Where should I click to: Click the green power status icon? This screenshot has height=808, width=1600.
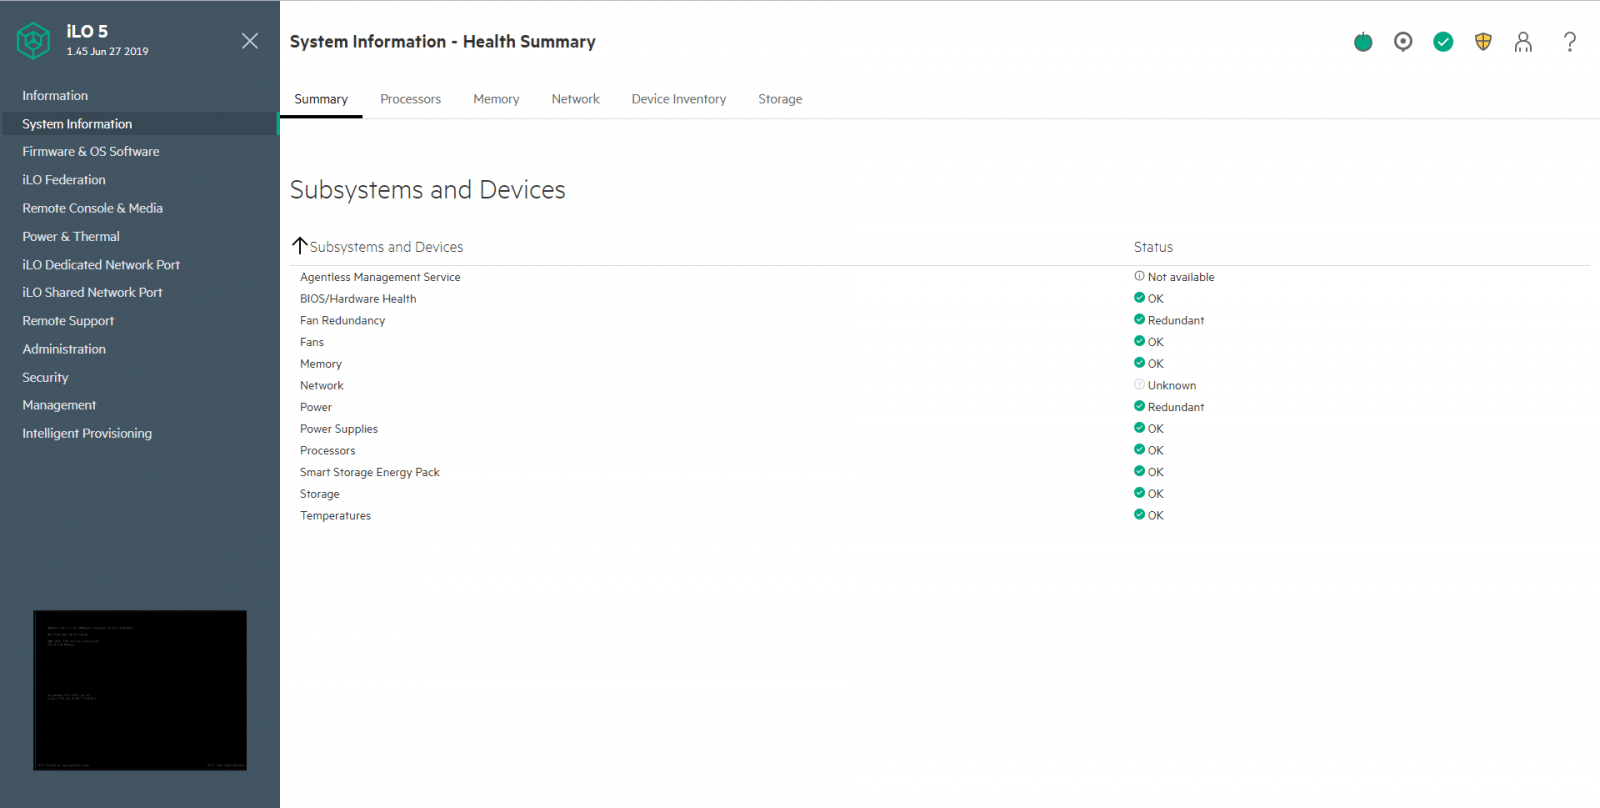1363,42
